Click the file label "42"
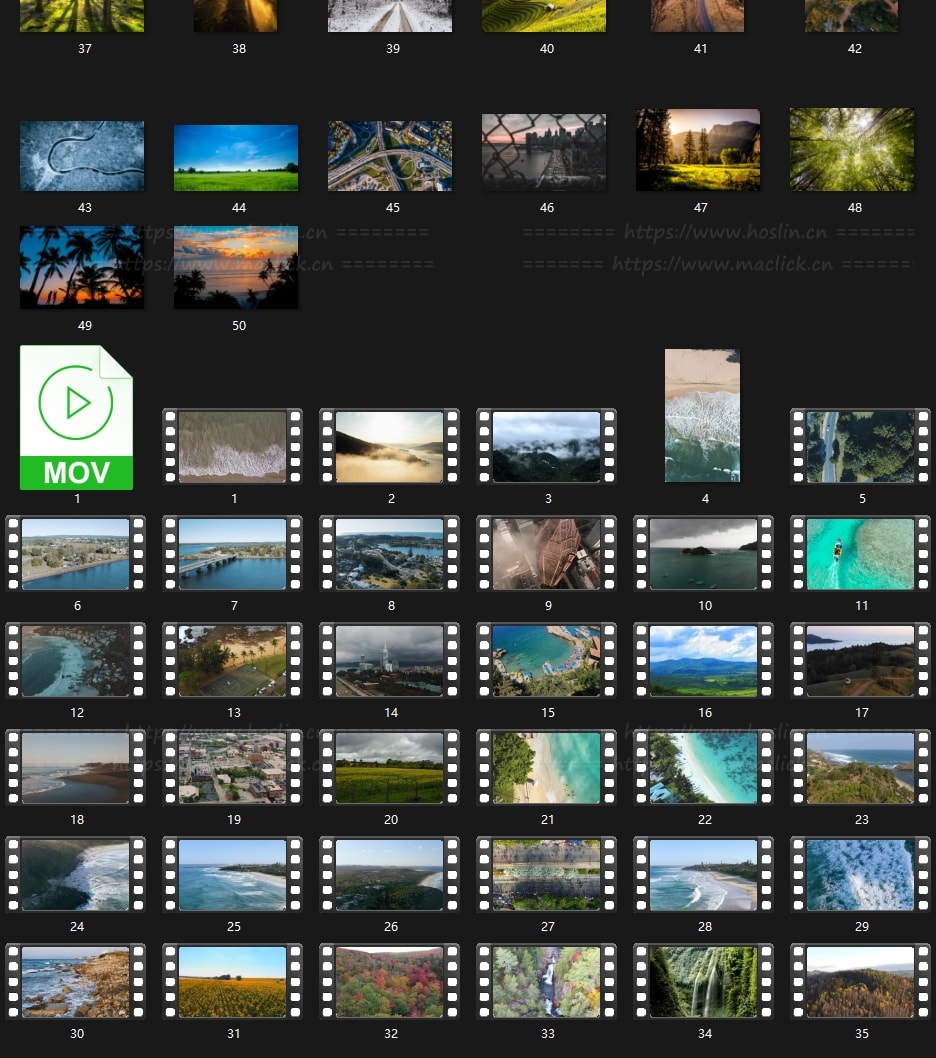 pos(854,49)
